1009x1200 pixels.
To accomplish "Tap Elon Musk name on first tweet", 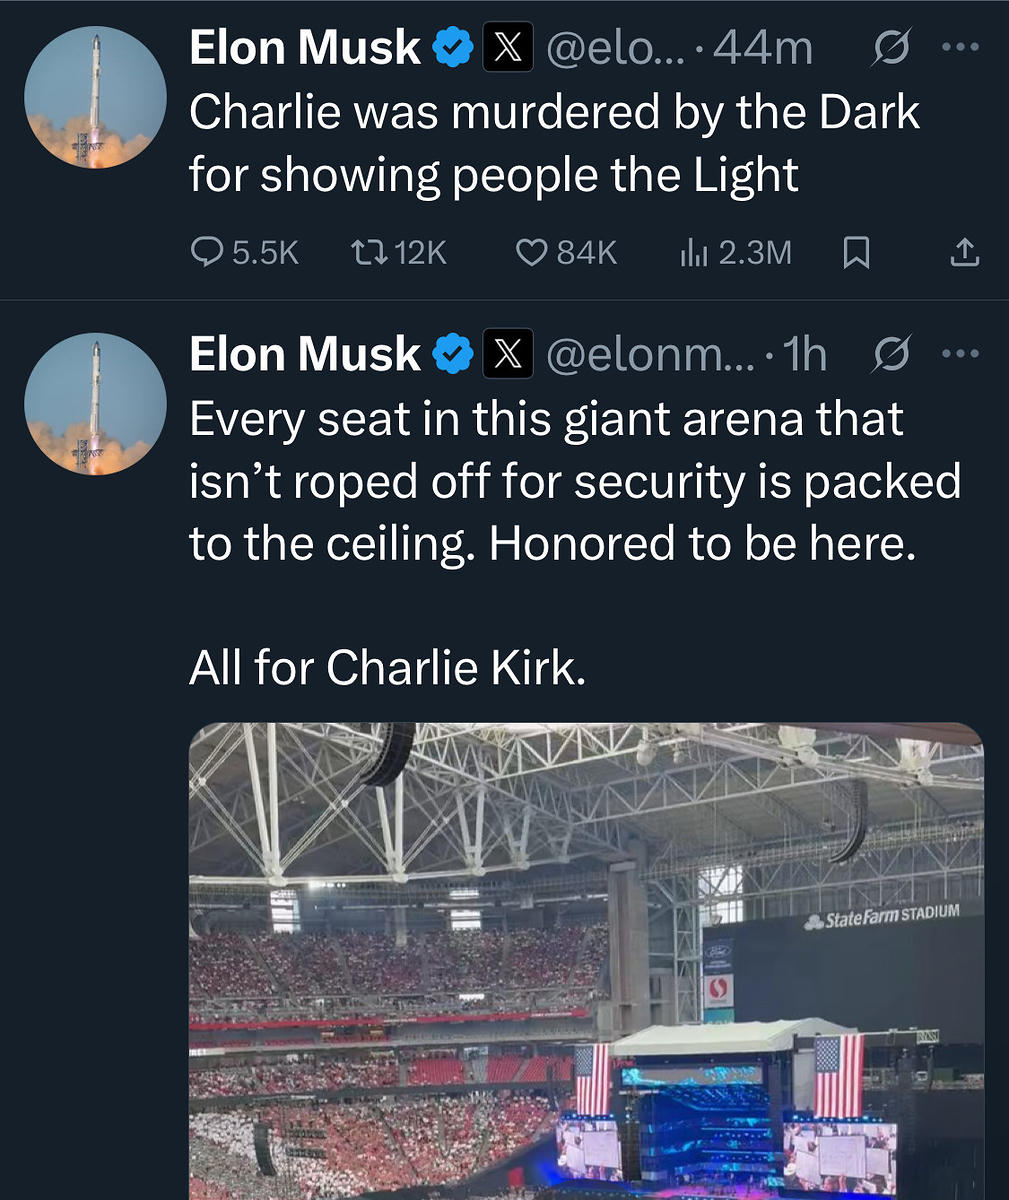I will click(305, 48).
